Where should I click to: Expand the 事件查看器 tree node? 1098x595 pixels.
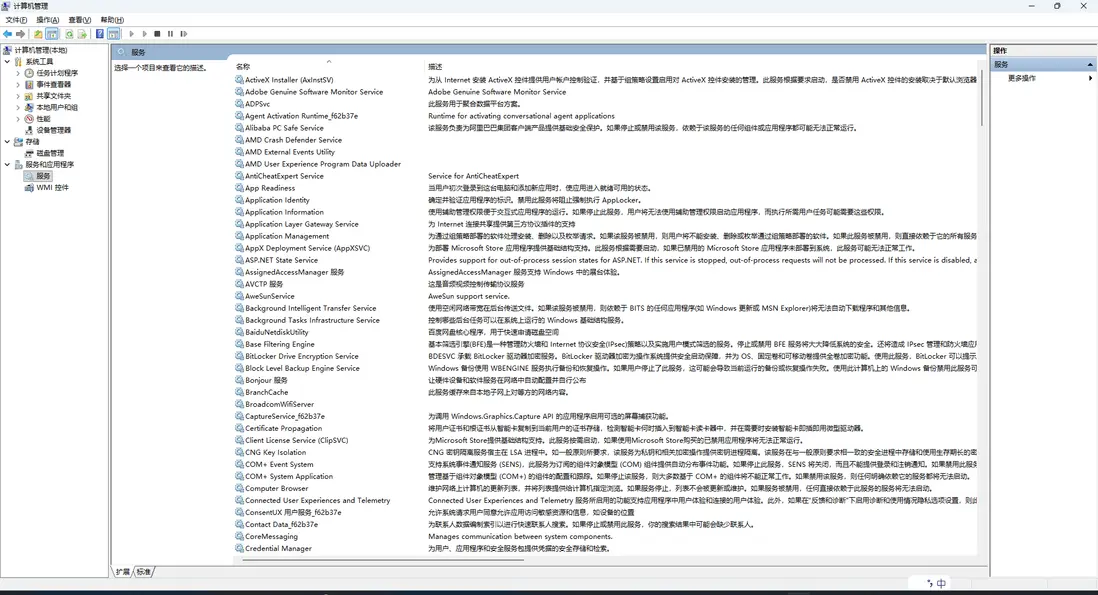click(x=18, y=84)
